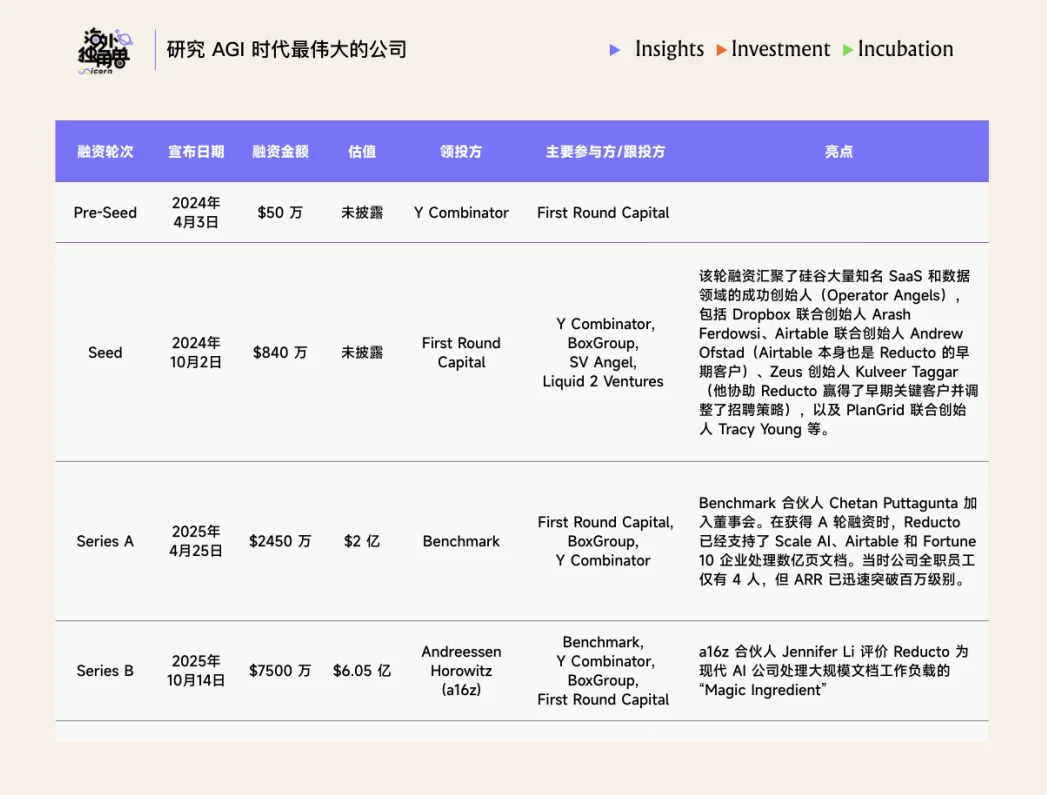Select the orange triangle before Investment
1047x795 pixels.
721,49
